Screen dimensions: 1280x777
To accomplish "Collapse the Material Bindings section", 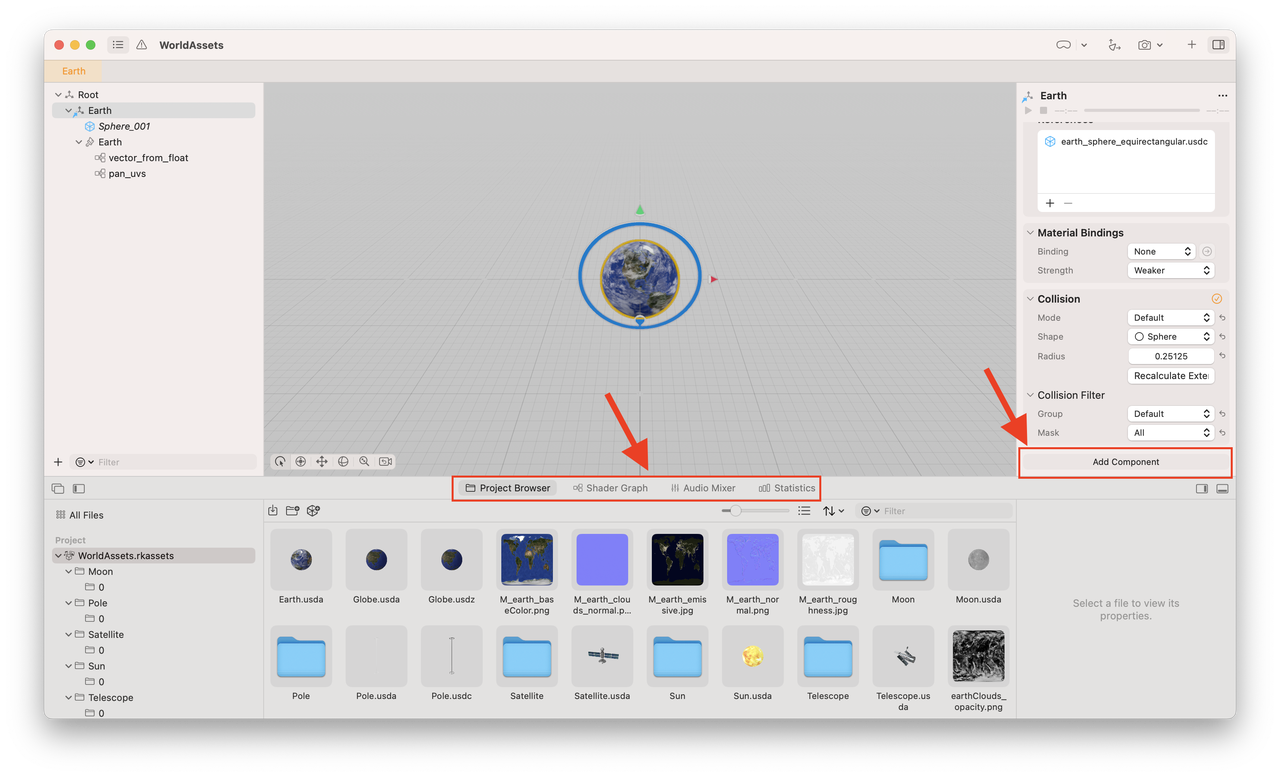I will pos(1030,233).
